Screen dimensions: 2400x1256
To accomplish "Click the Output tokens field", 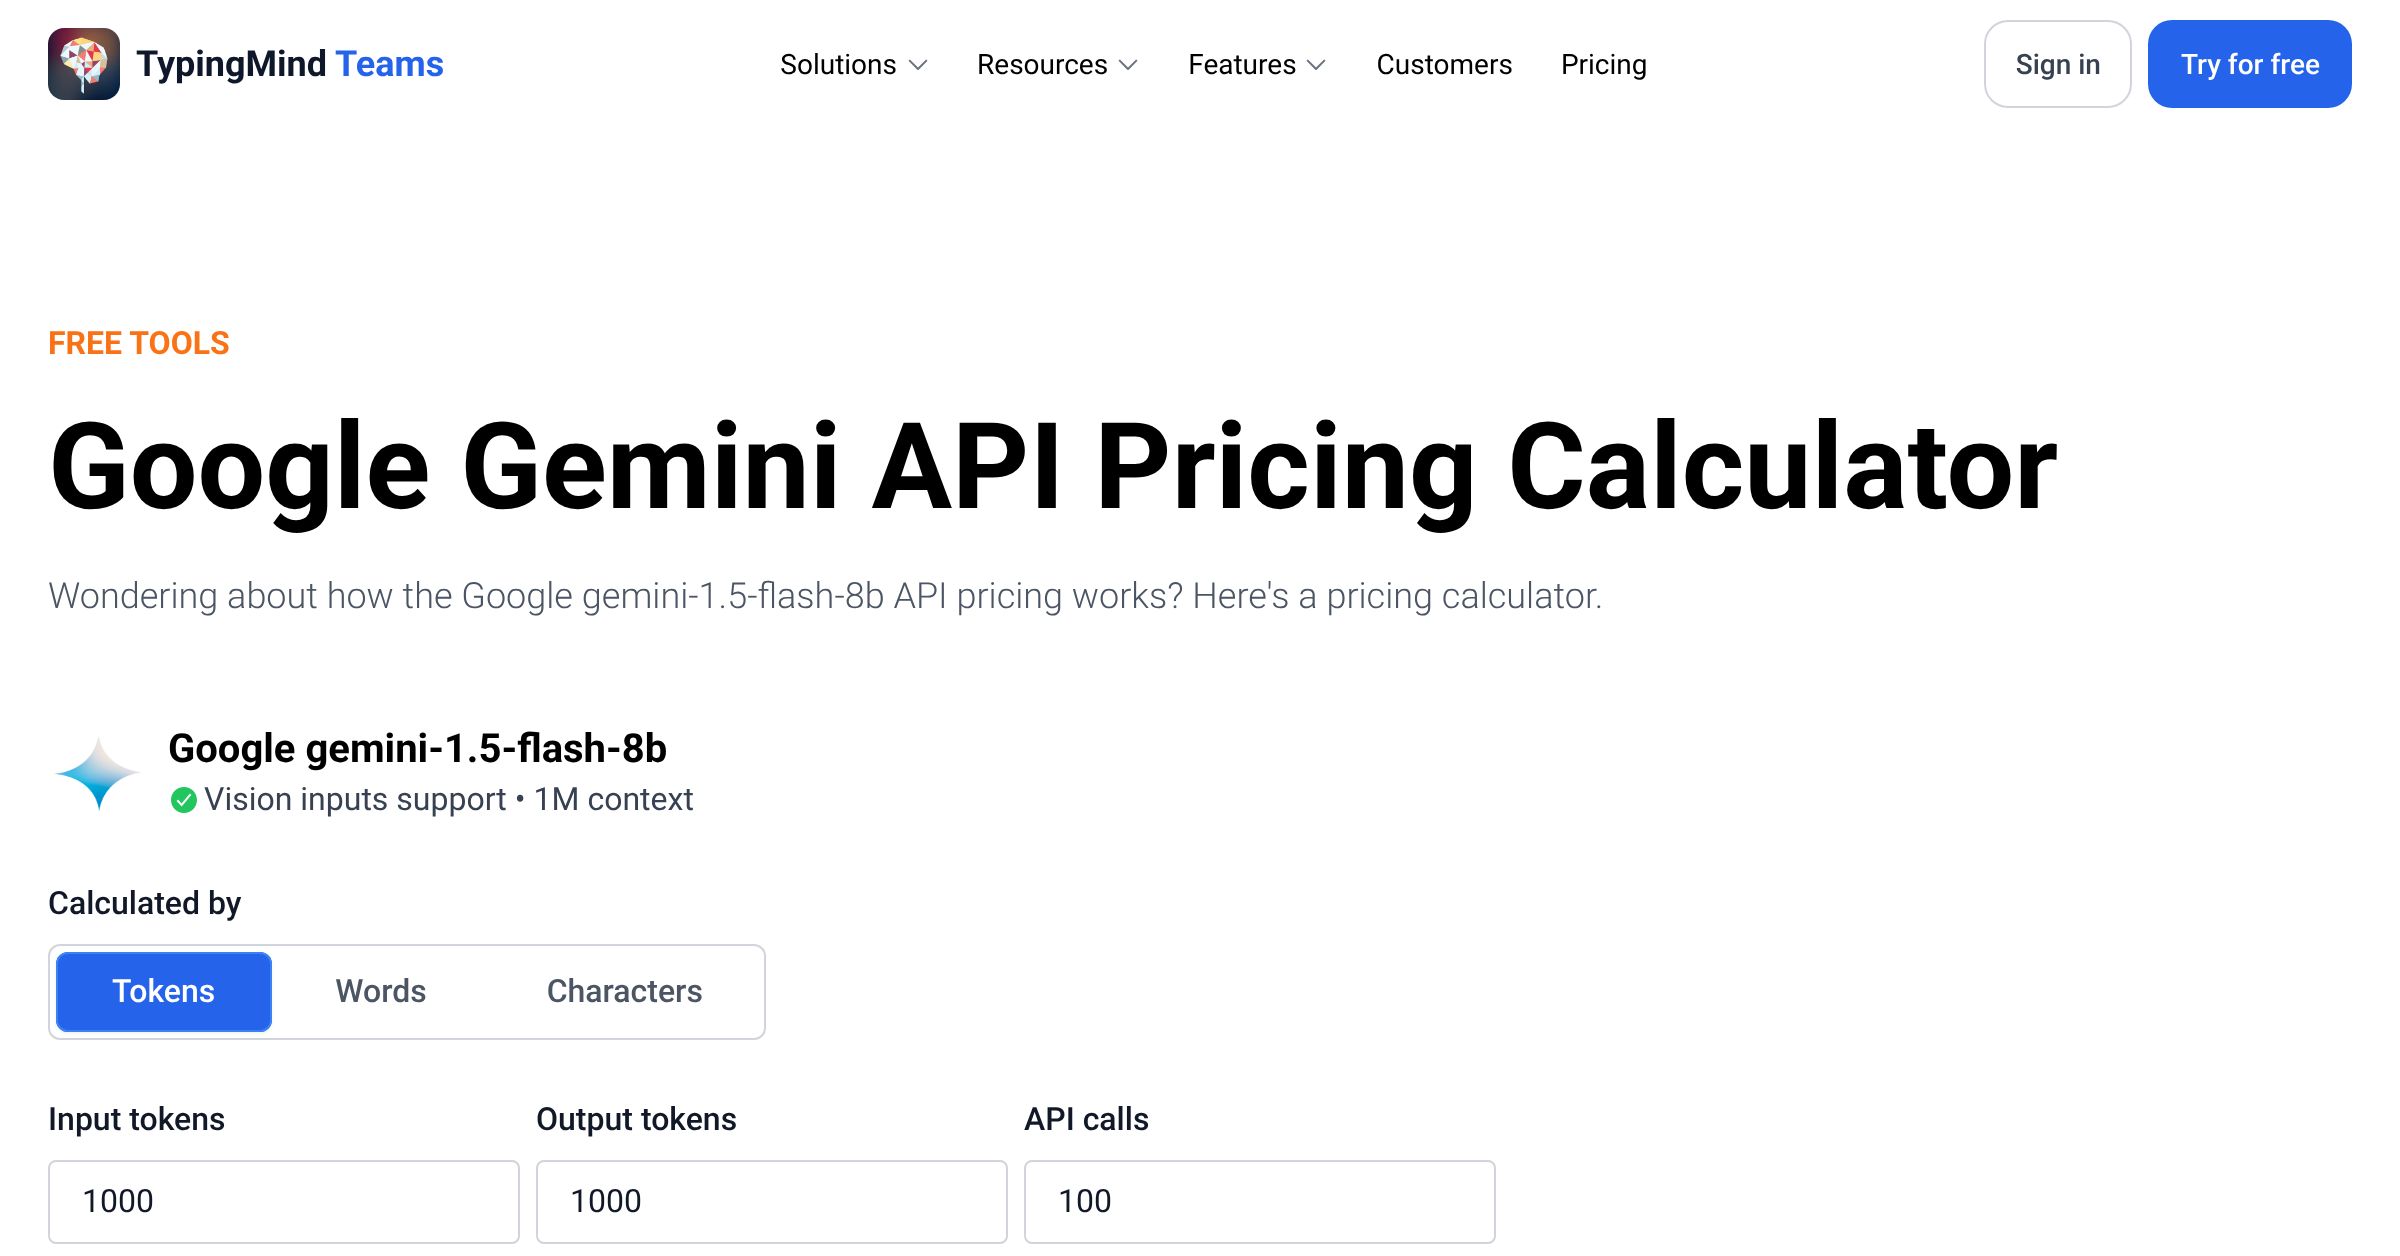I will tap(771, 1200).
